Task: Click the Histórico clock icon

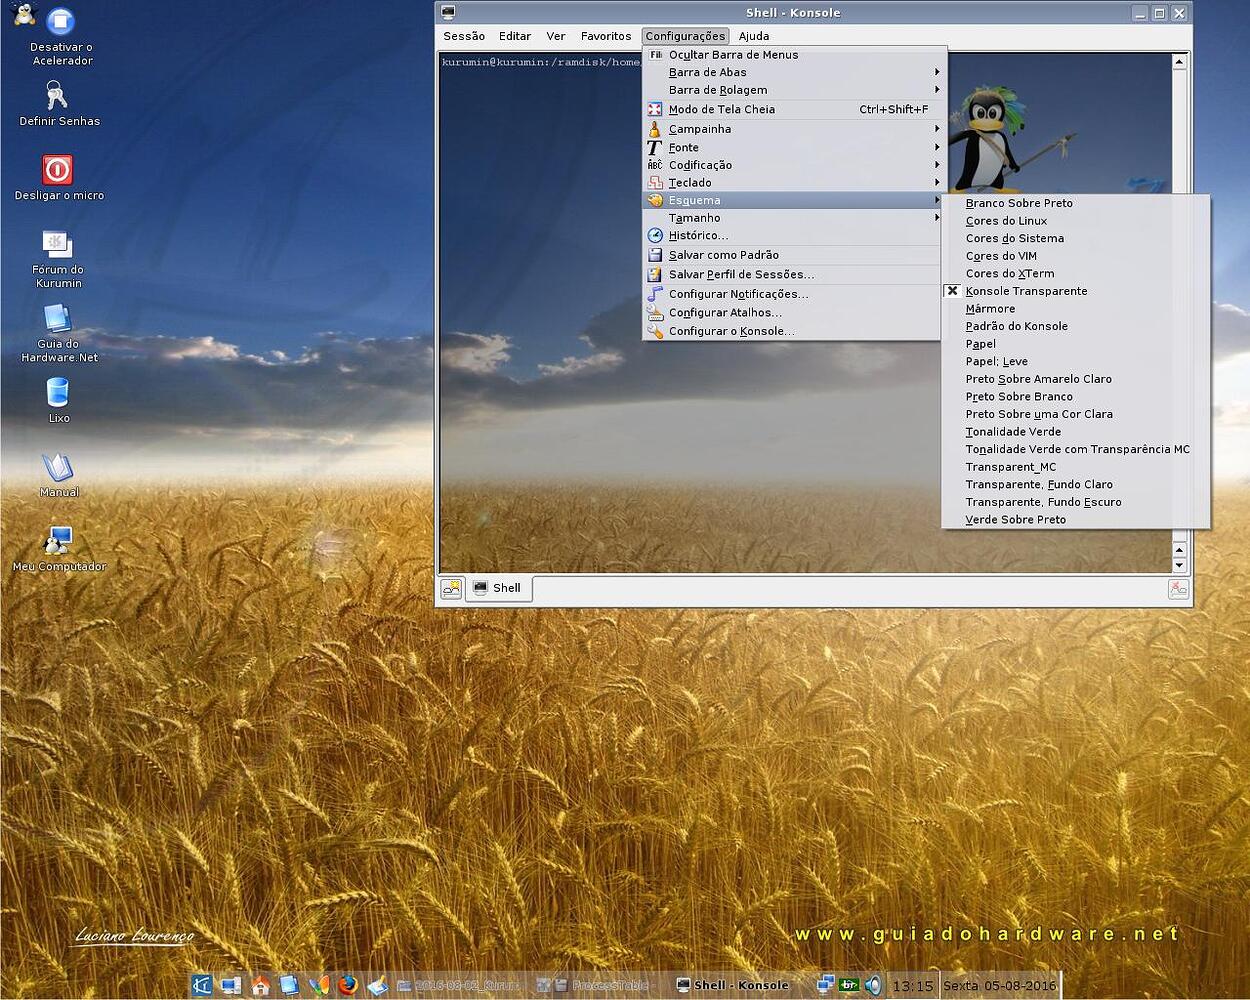Action: (x=655, y=235)
